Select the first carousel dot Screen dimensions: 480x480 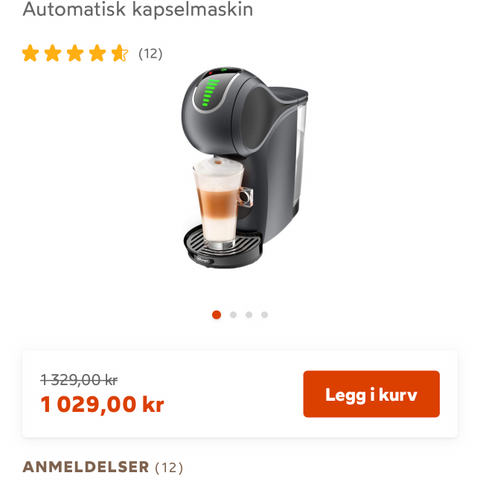click(216, 315)
